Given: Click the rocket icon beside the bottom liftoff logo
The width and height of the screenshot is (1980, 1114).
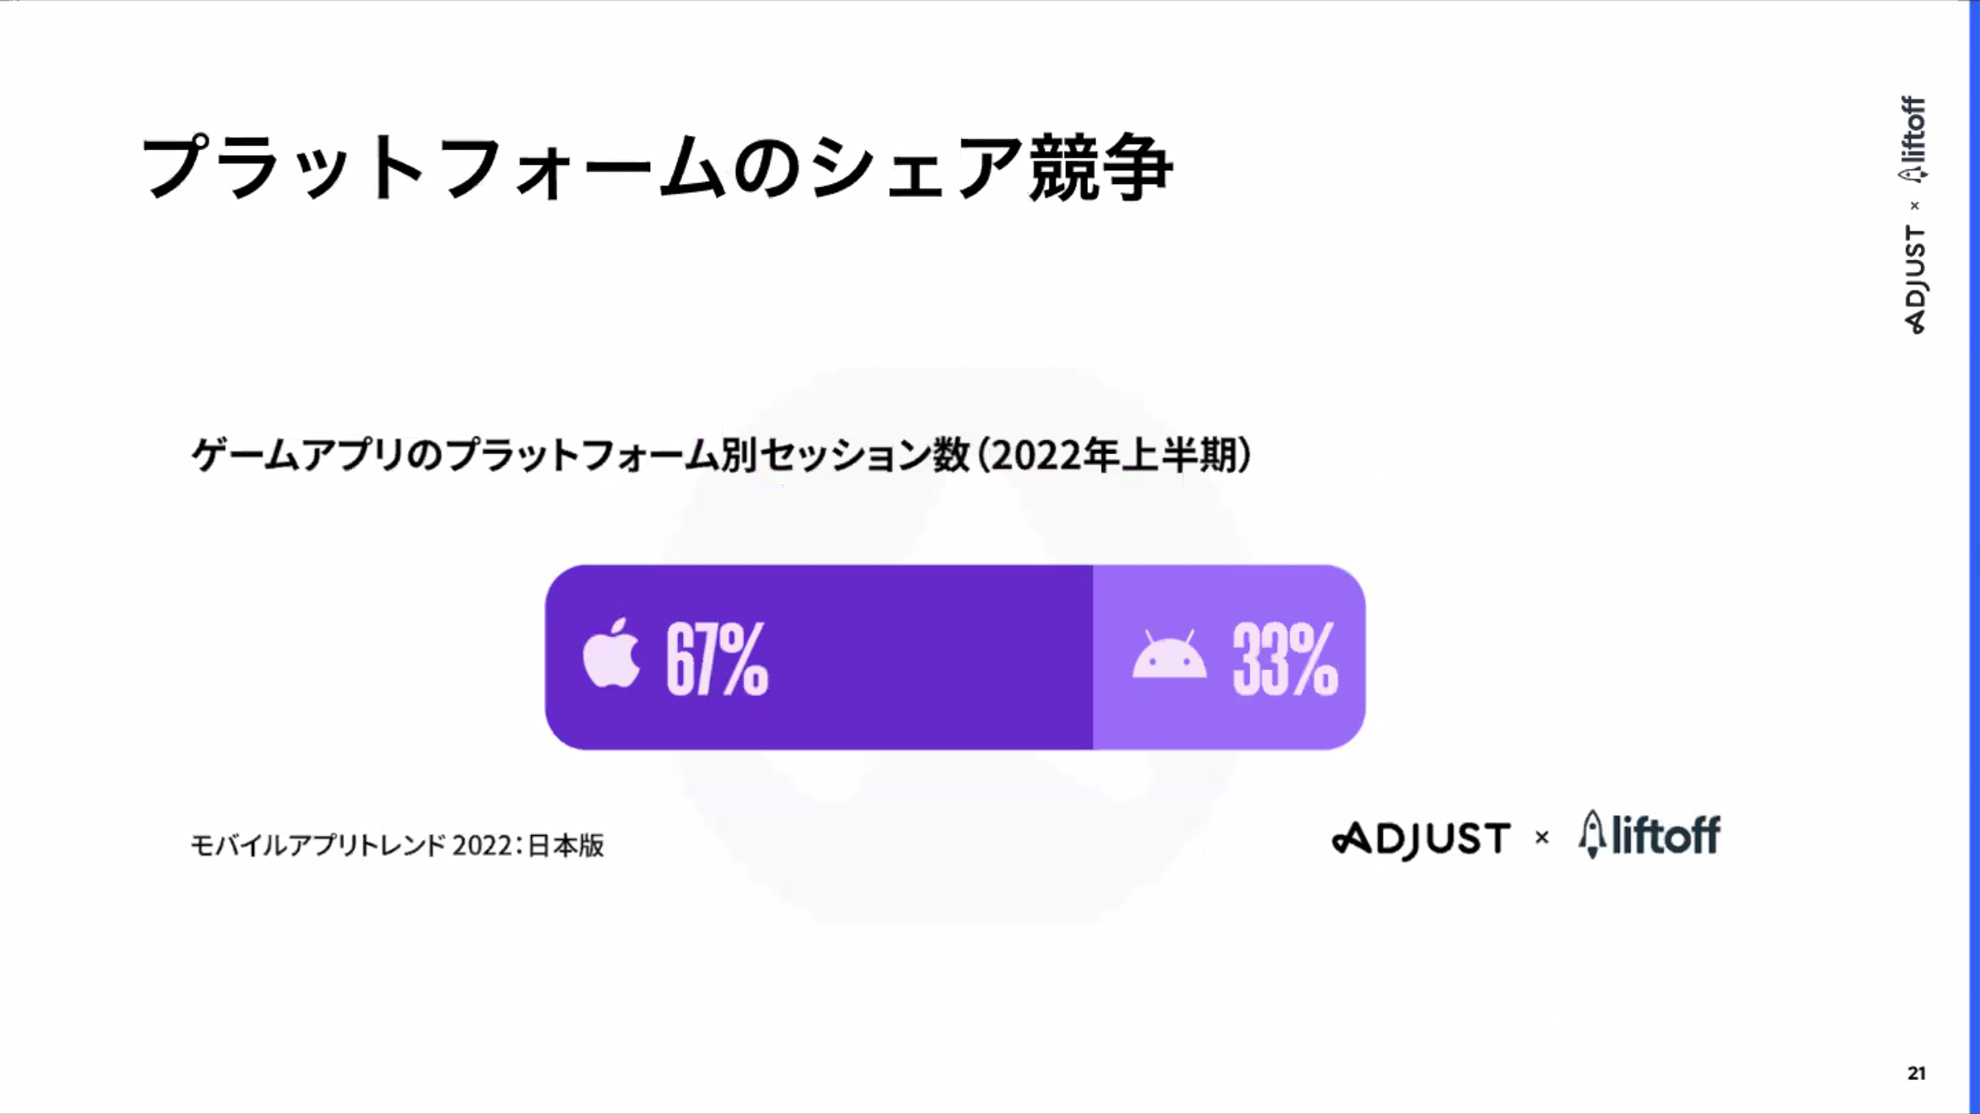Looking at the screenshot, I should point(1591,834).
